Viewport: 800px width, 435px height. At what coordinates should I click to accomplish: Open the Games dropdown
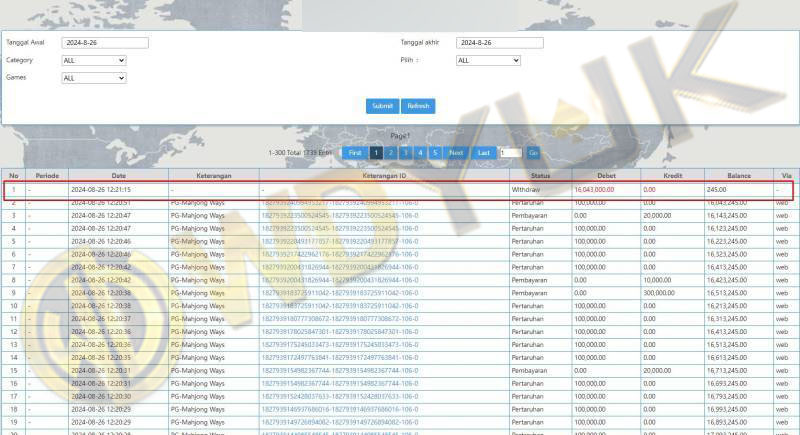click(93, 77)
